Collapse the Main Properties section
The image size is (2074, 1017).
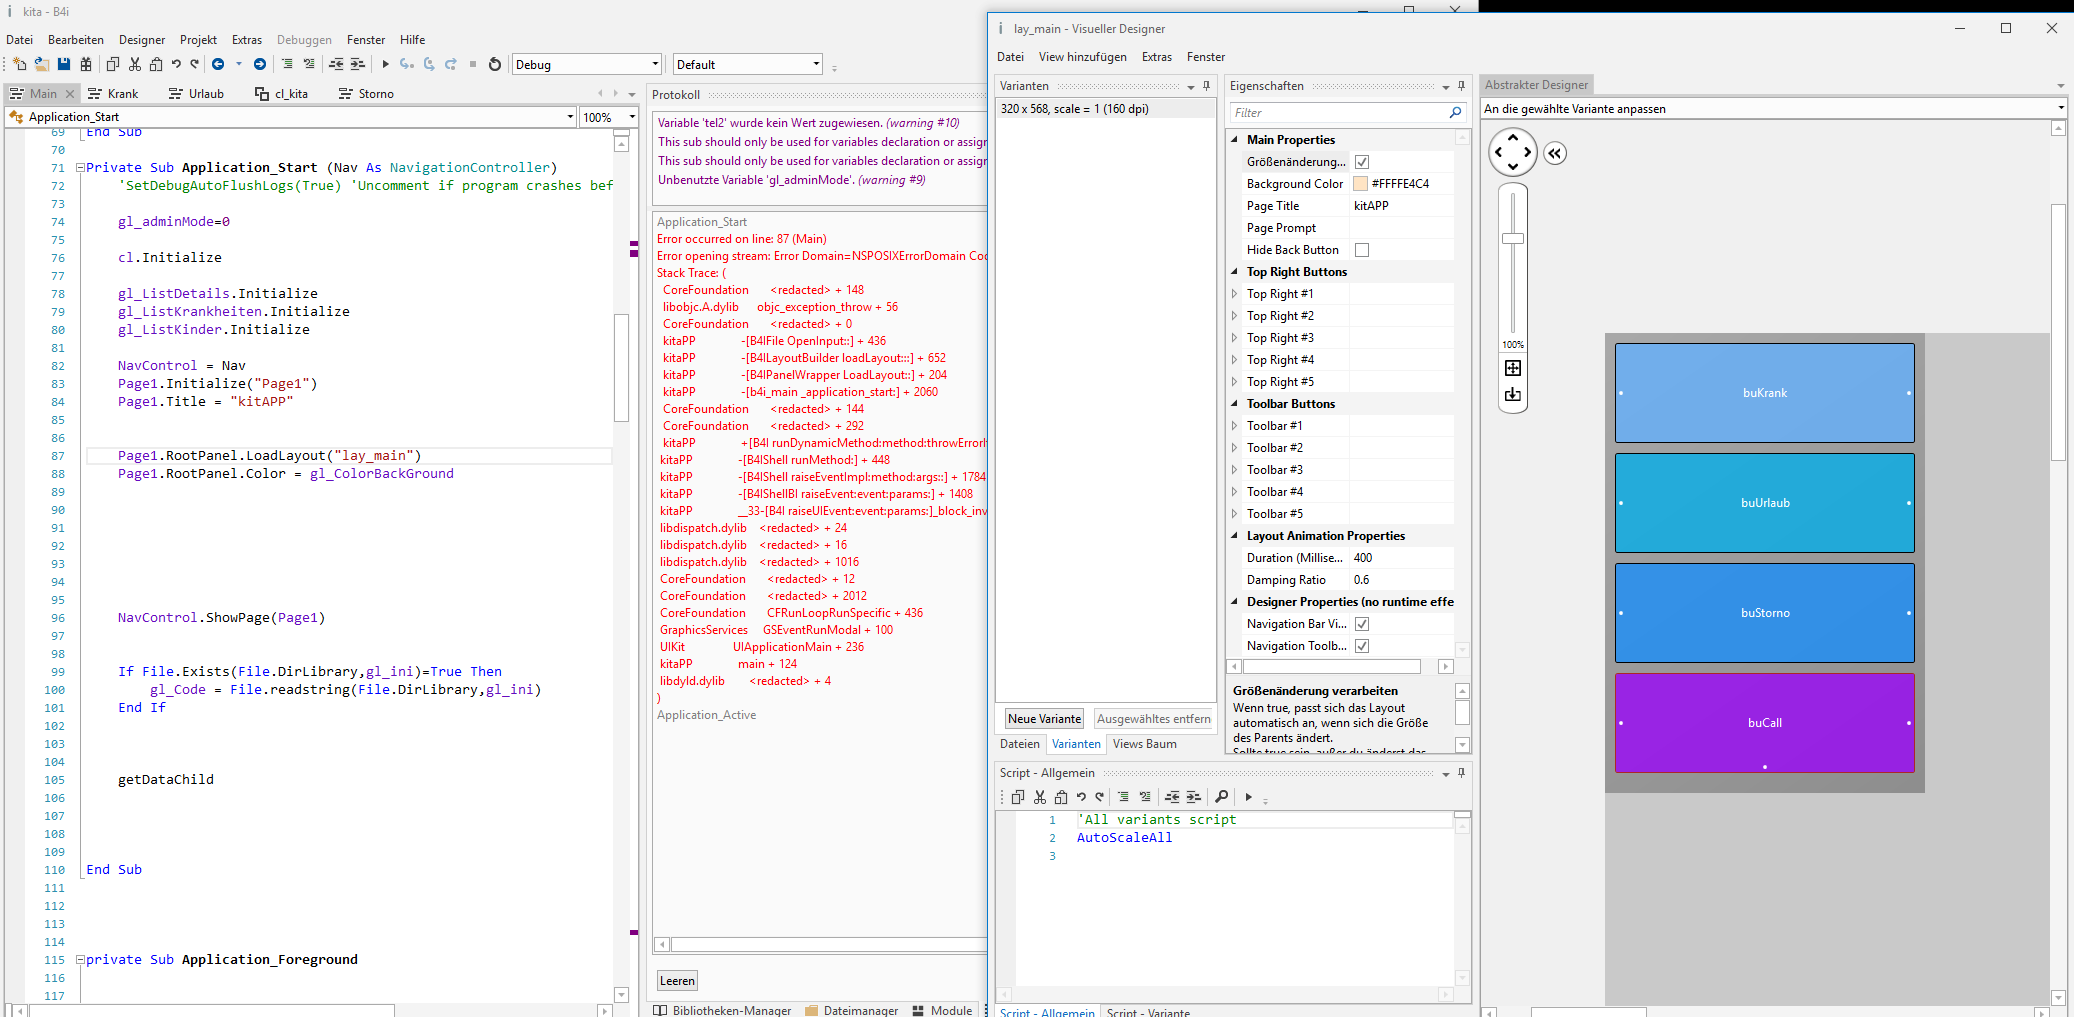pos(1234,140)
